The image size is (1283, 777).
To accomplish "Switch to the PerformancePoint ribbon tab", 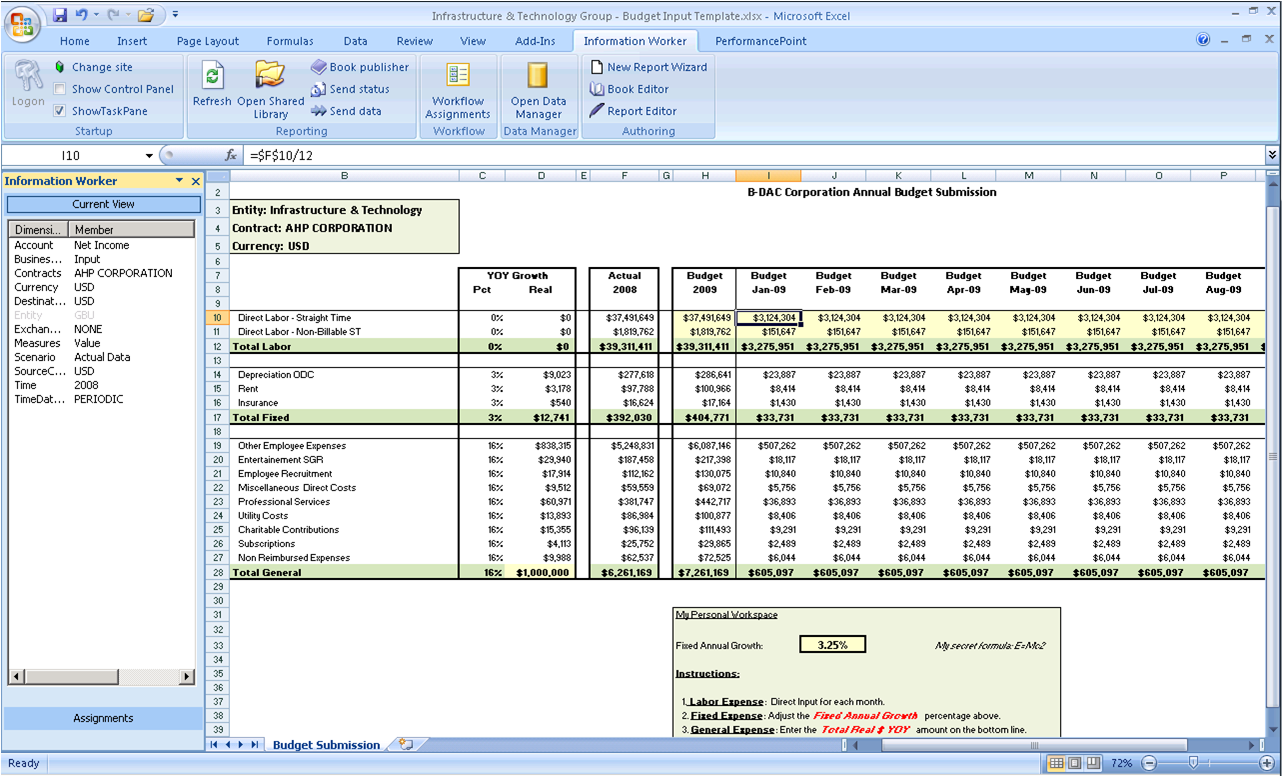I will pos(760,41).
